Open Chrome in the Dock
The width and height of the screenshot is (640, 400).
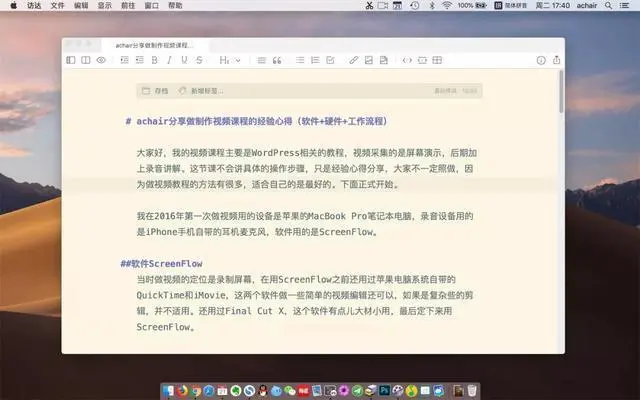coord(196,391)
